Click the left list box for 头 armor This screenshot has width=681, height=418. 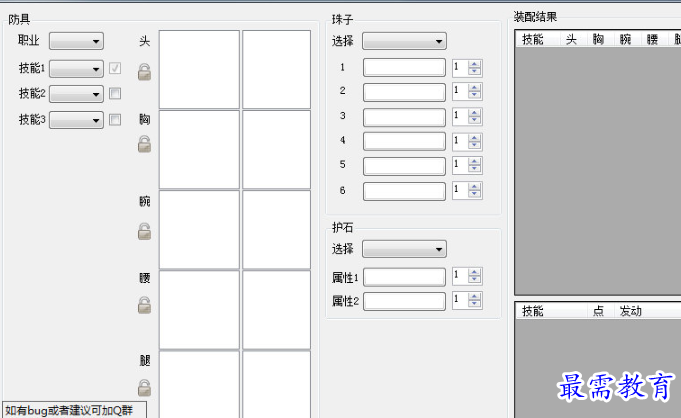coord(199,69)
